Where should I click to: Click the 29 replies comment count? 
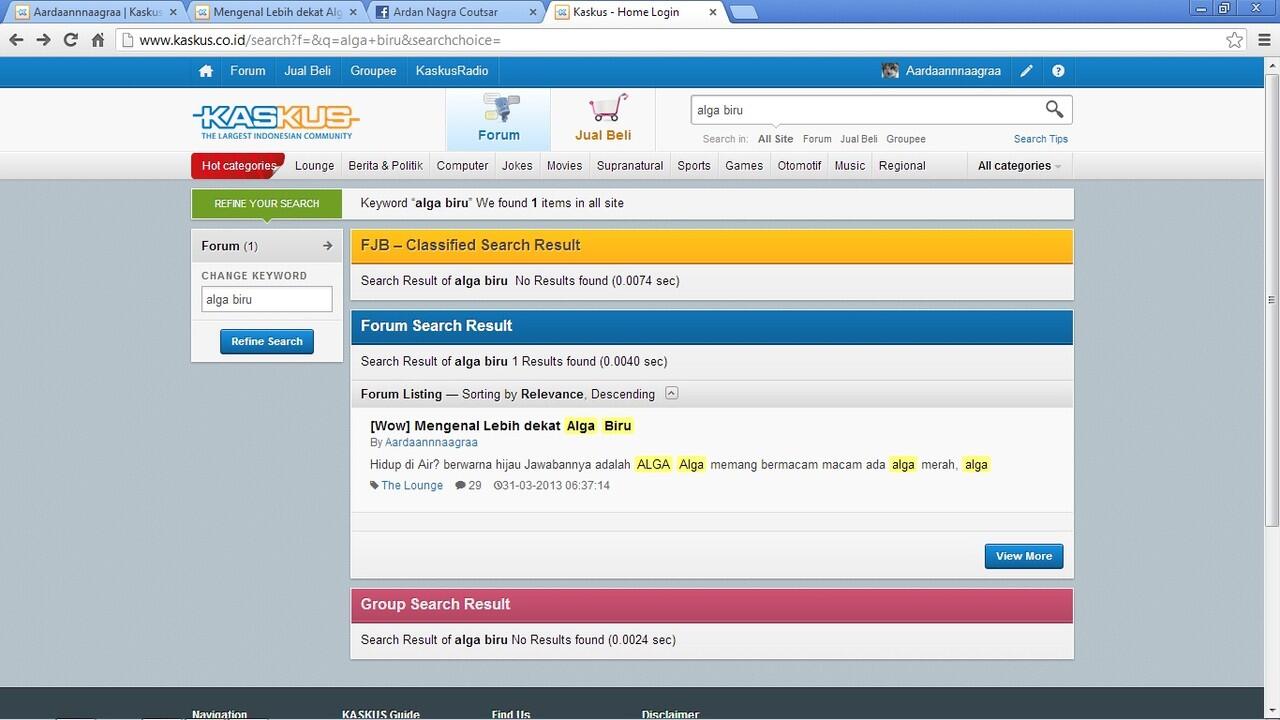468,485
